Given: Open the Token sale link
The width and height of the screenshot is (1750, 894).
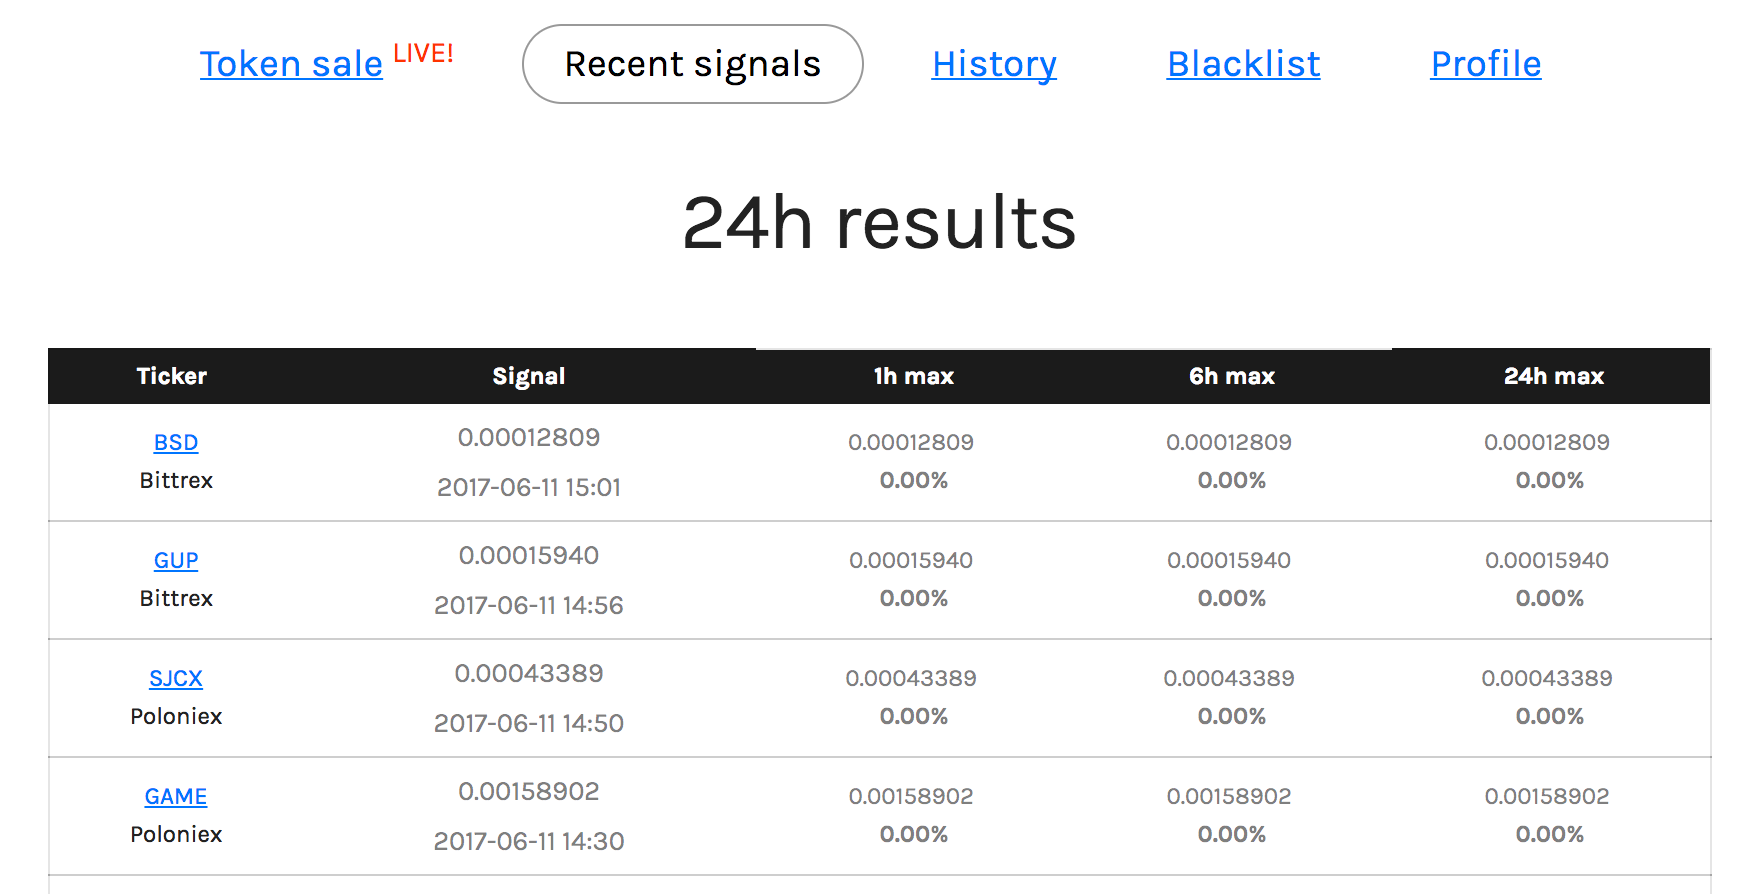Looking at the screenshot, I should pyautogui.click(x=291, y=64).
